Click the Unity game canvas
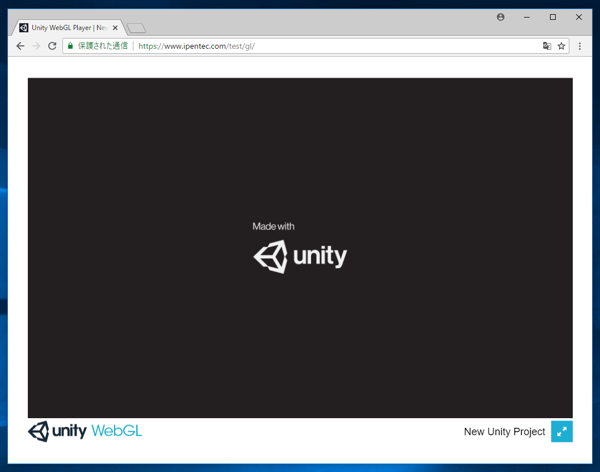The width and height of the screenshot is (600, 472). [x=300, y=248]
